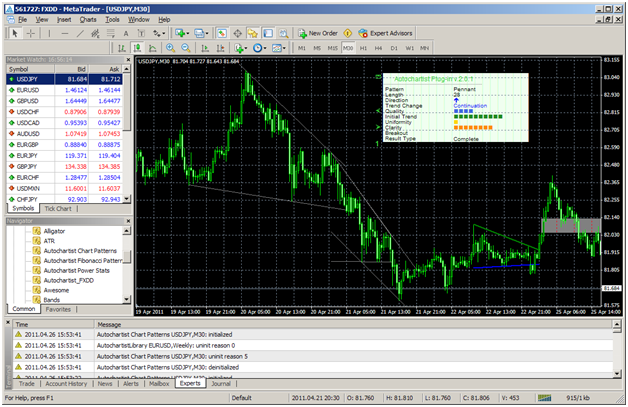Image resolution: width=628 pixels, height=407 pixels.
Task: Zoom out on the chart
Action: [186, 48]
